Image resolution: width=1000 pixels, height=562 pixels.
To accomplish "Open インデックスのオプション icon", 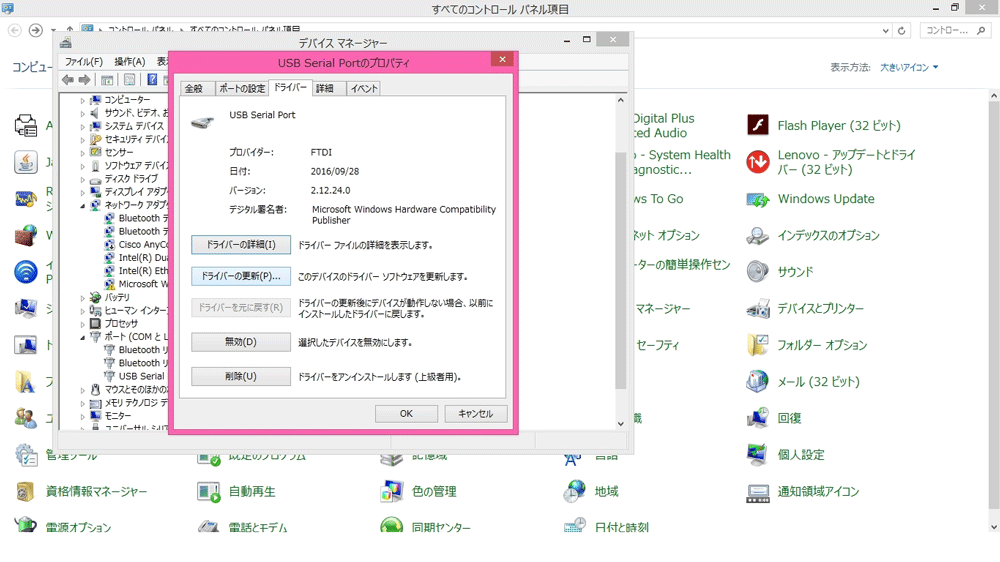I will 758,235.
